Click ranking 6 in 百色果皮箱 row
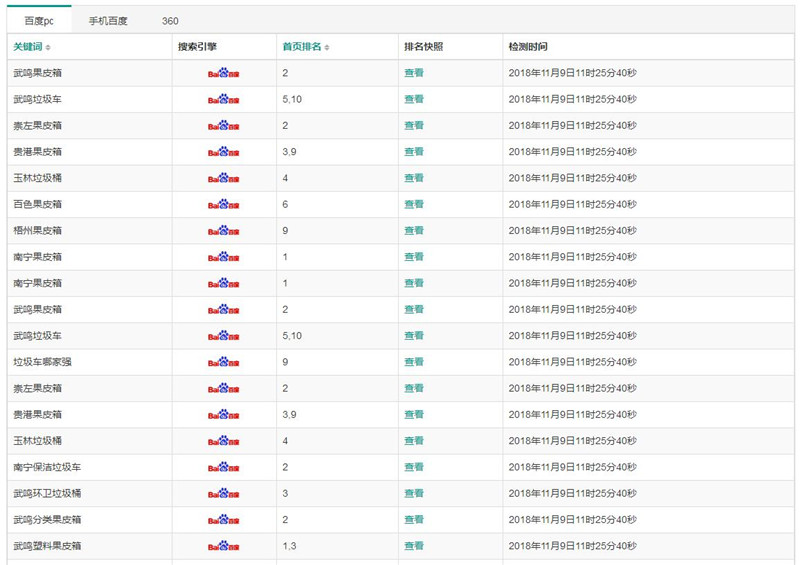Screen dimensions: 800x565 [x=285, y=204]
